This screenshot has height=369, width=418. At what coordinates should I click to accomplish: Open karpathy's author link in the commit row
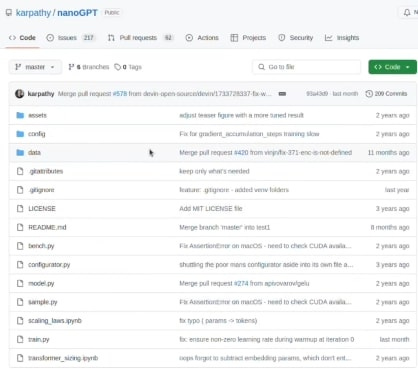click(x=41, y=94)
